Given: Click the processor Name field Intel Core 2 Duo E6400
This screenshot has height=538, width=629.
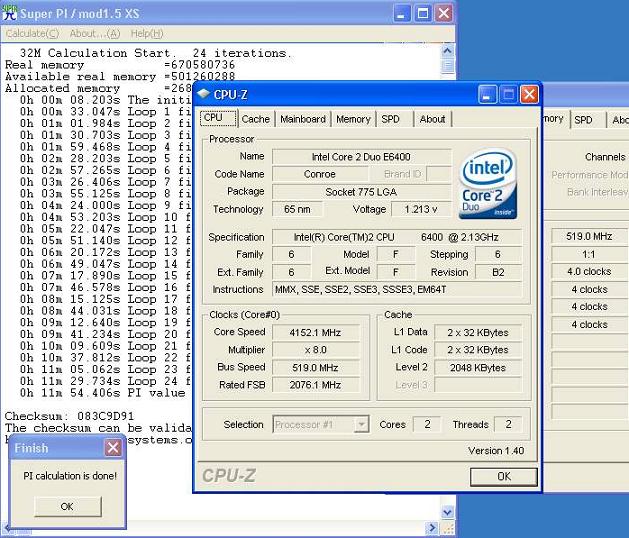Looking at the screenshot, I should tap(361, 157).
